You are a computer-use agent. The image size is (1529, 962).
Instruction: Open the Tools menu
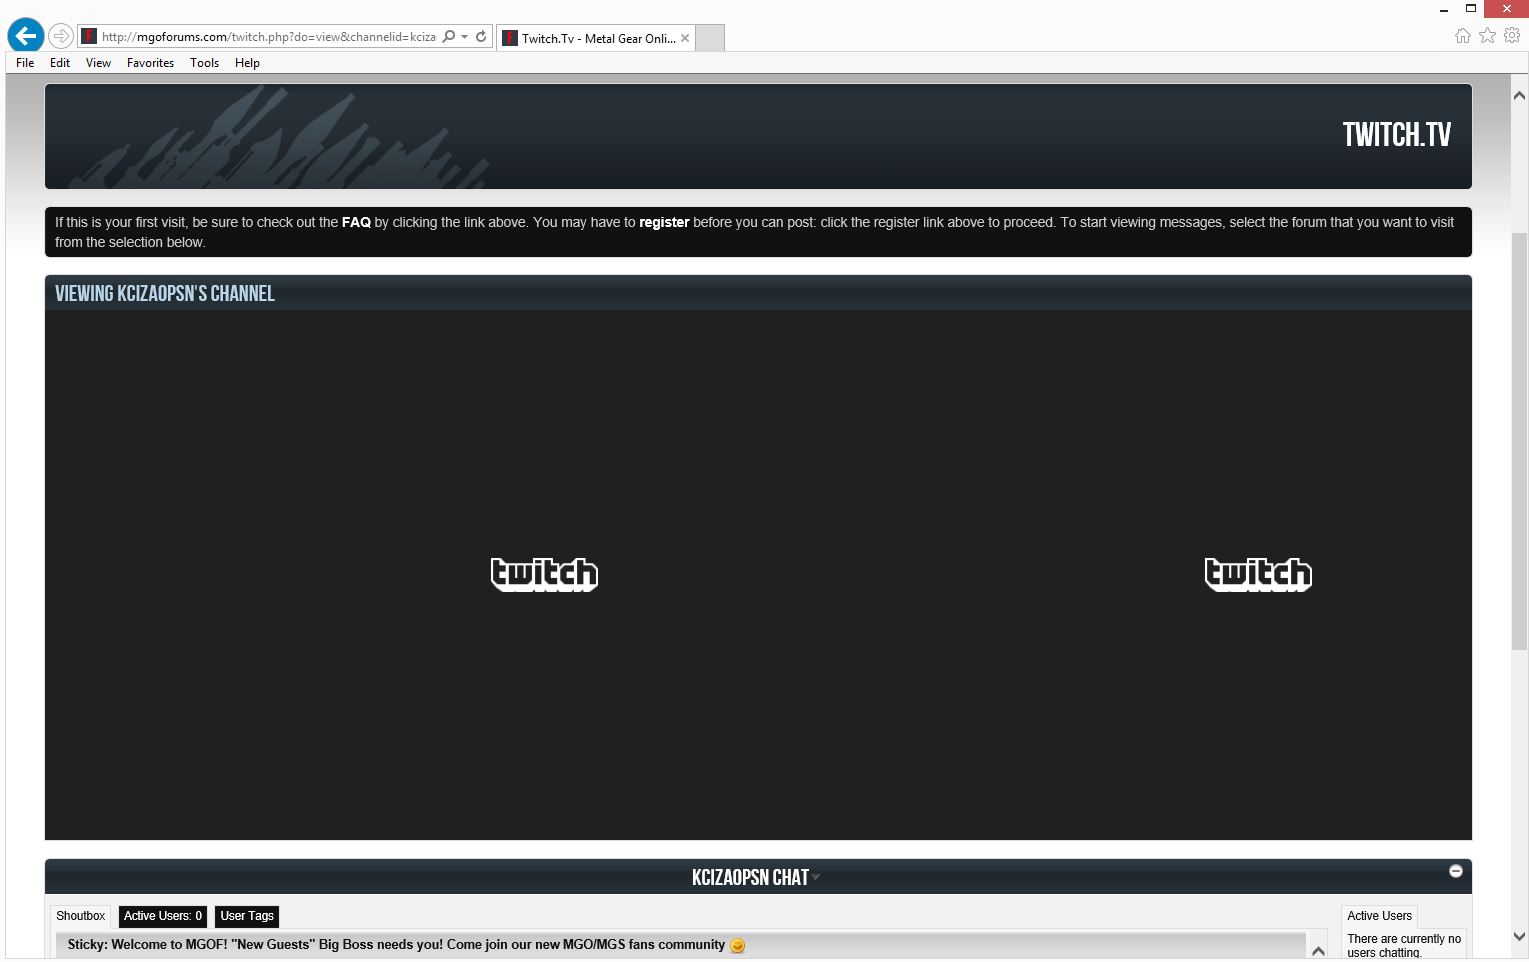[x=204, y=62]
